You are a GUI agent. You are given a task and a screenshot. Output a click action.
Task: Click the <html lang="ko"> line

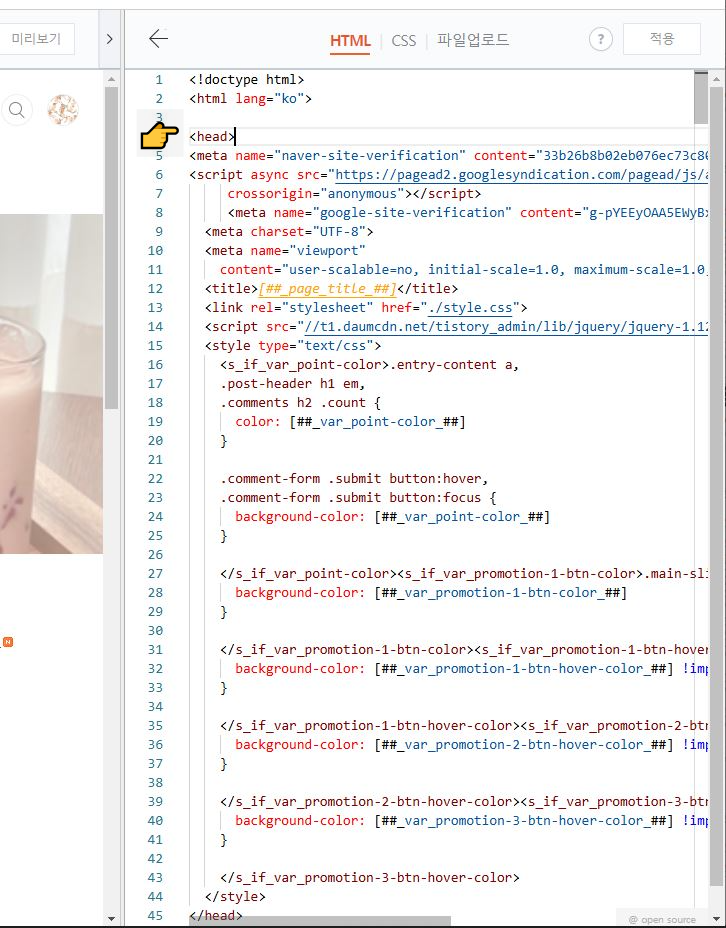250,98
